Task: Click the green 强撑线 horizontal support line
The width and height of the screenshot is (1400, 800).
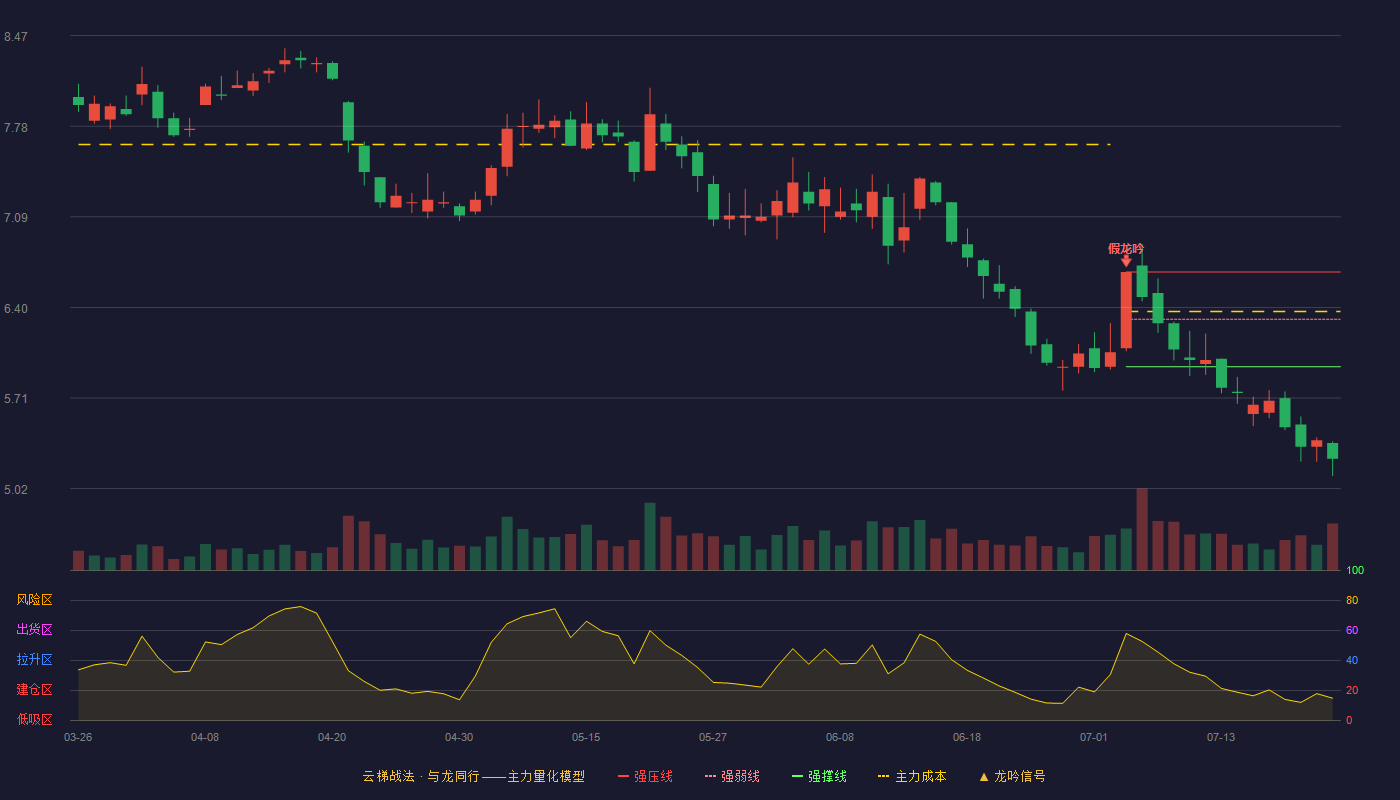Action: (1233, 367)
